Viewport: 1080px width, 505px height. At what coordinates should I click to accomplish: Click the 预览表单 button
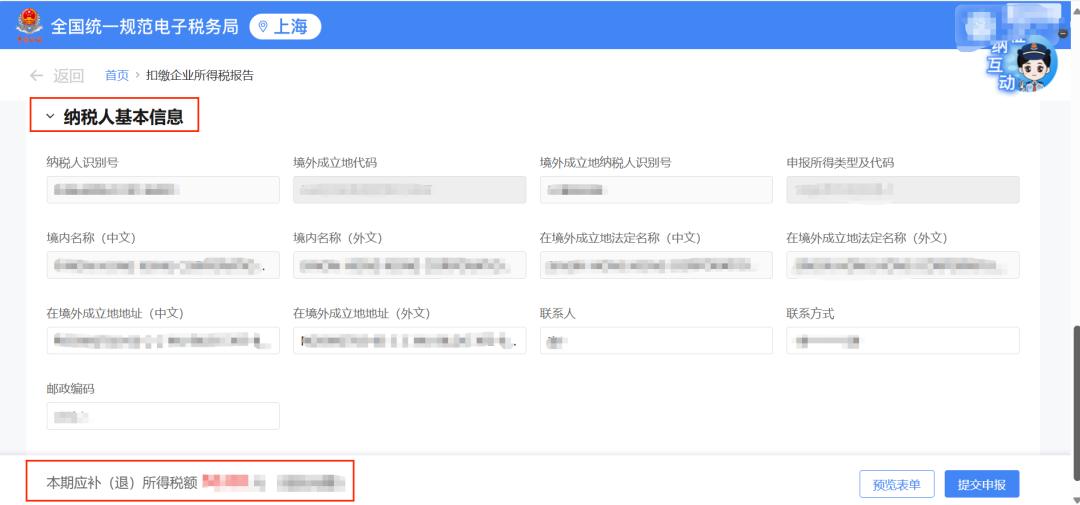pyautogui.click(x=896, y=484)
